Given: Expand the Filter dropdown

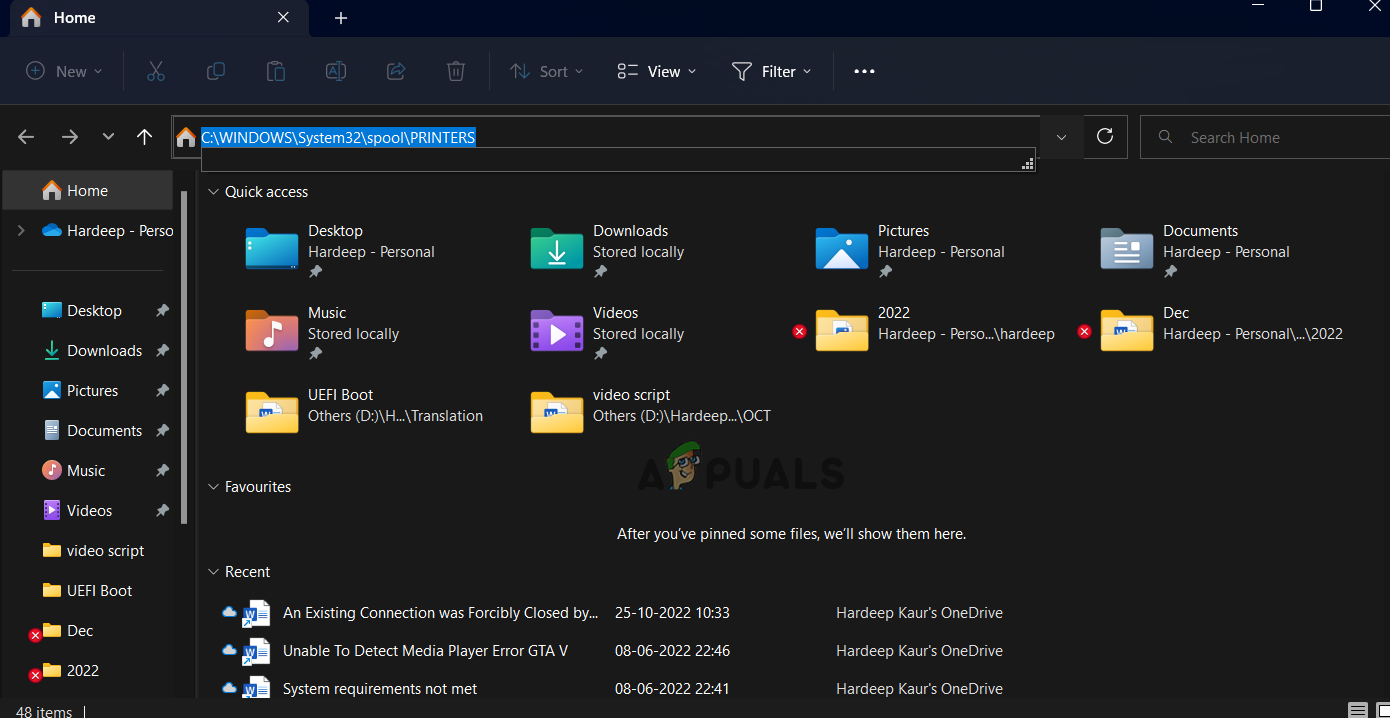Looking at the screenshot, I should (x=772, y=71).
